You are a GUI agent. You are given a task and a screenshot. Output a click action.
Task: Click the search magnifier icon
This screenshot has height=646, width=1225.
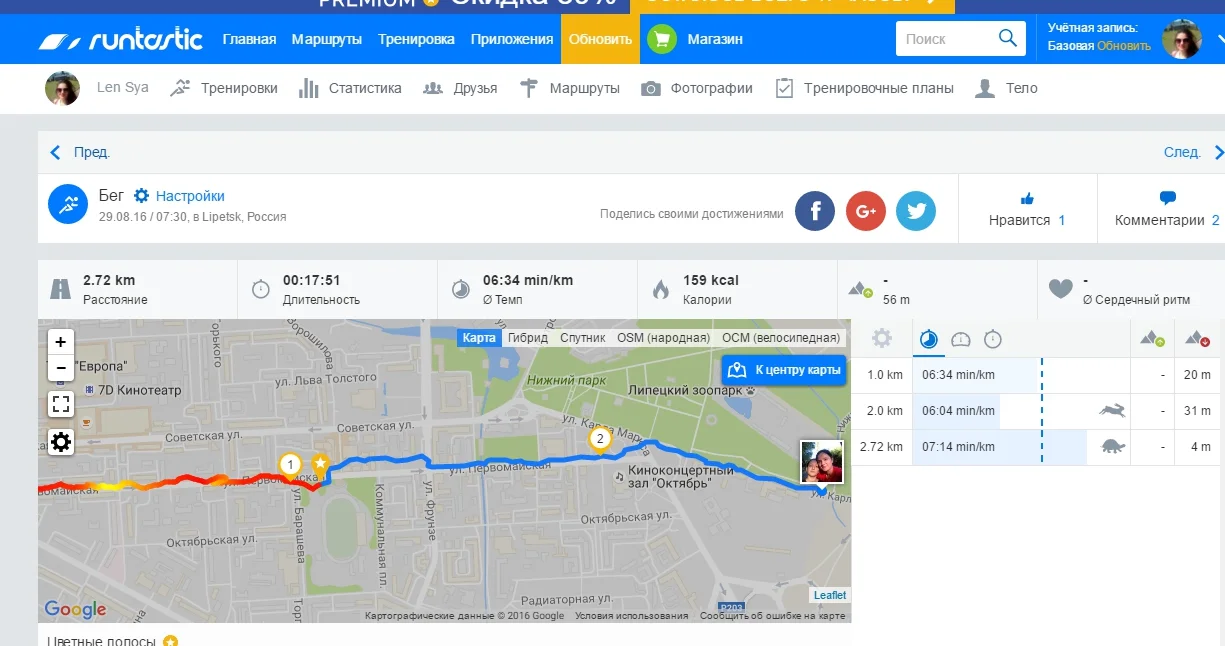(1007, 39)
